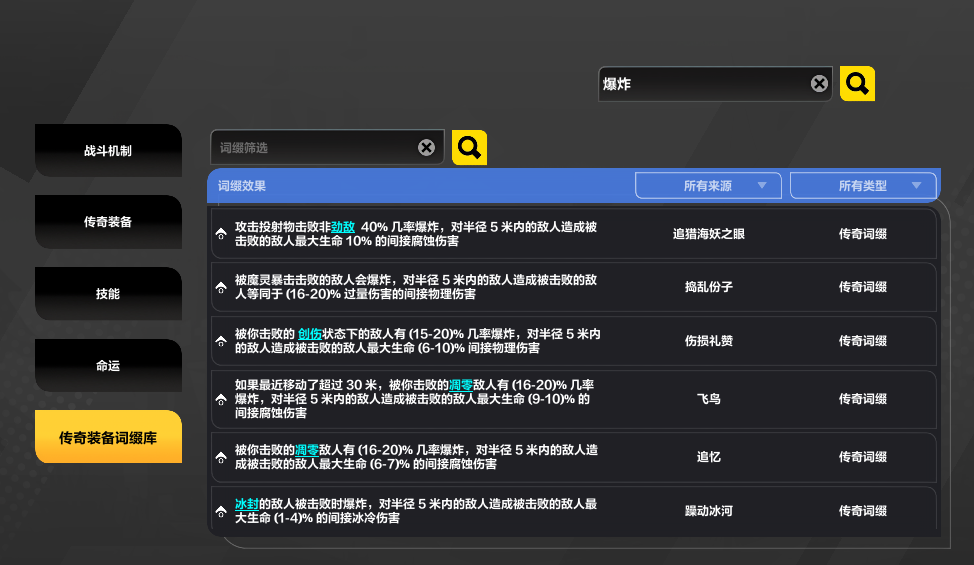Click the yellow search button beside 爆炸
The height and width of the screenshot is (565, 974).
coord(857,84)
